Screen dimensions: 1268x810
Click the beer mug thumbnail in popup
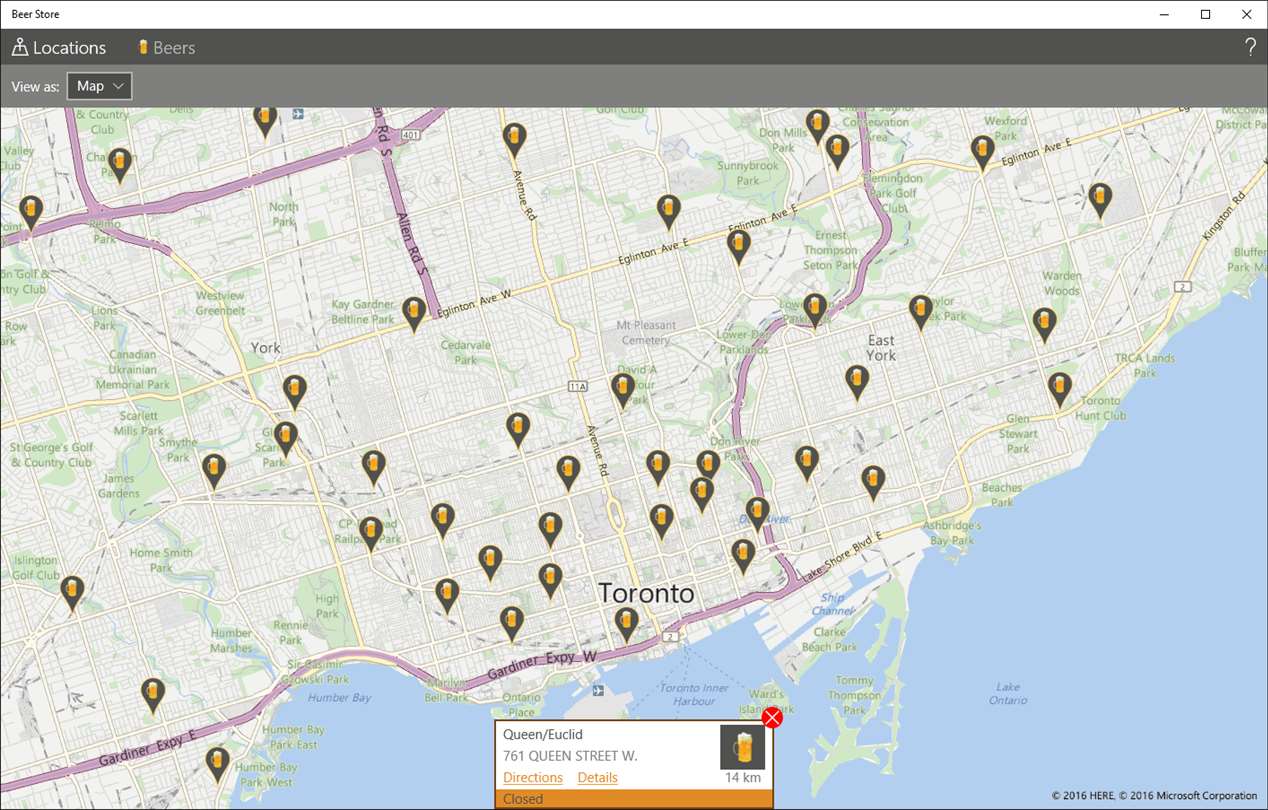tap(742, 747)
